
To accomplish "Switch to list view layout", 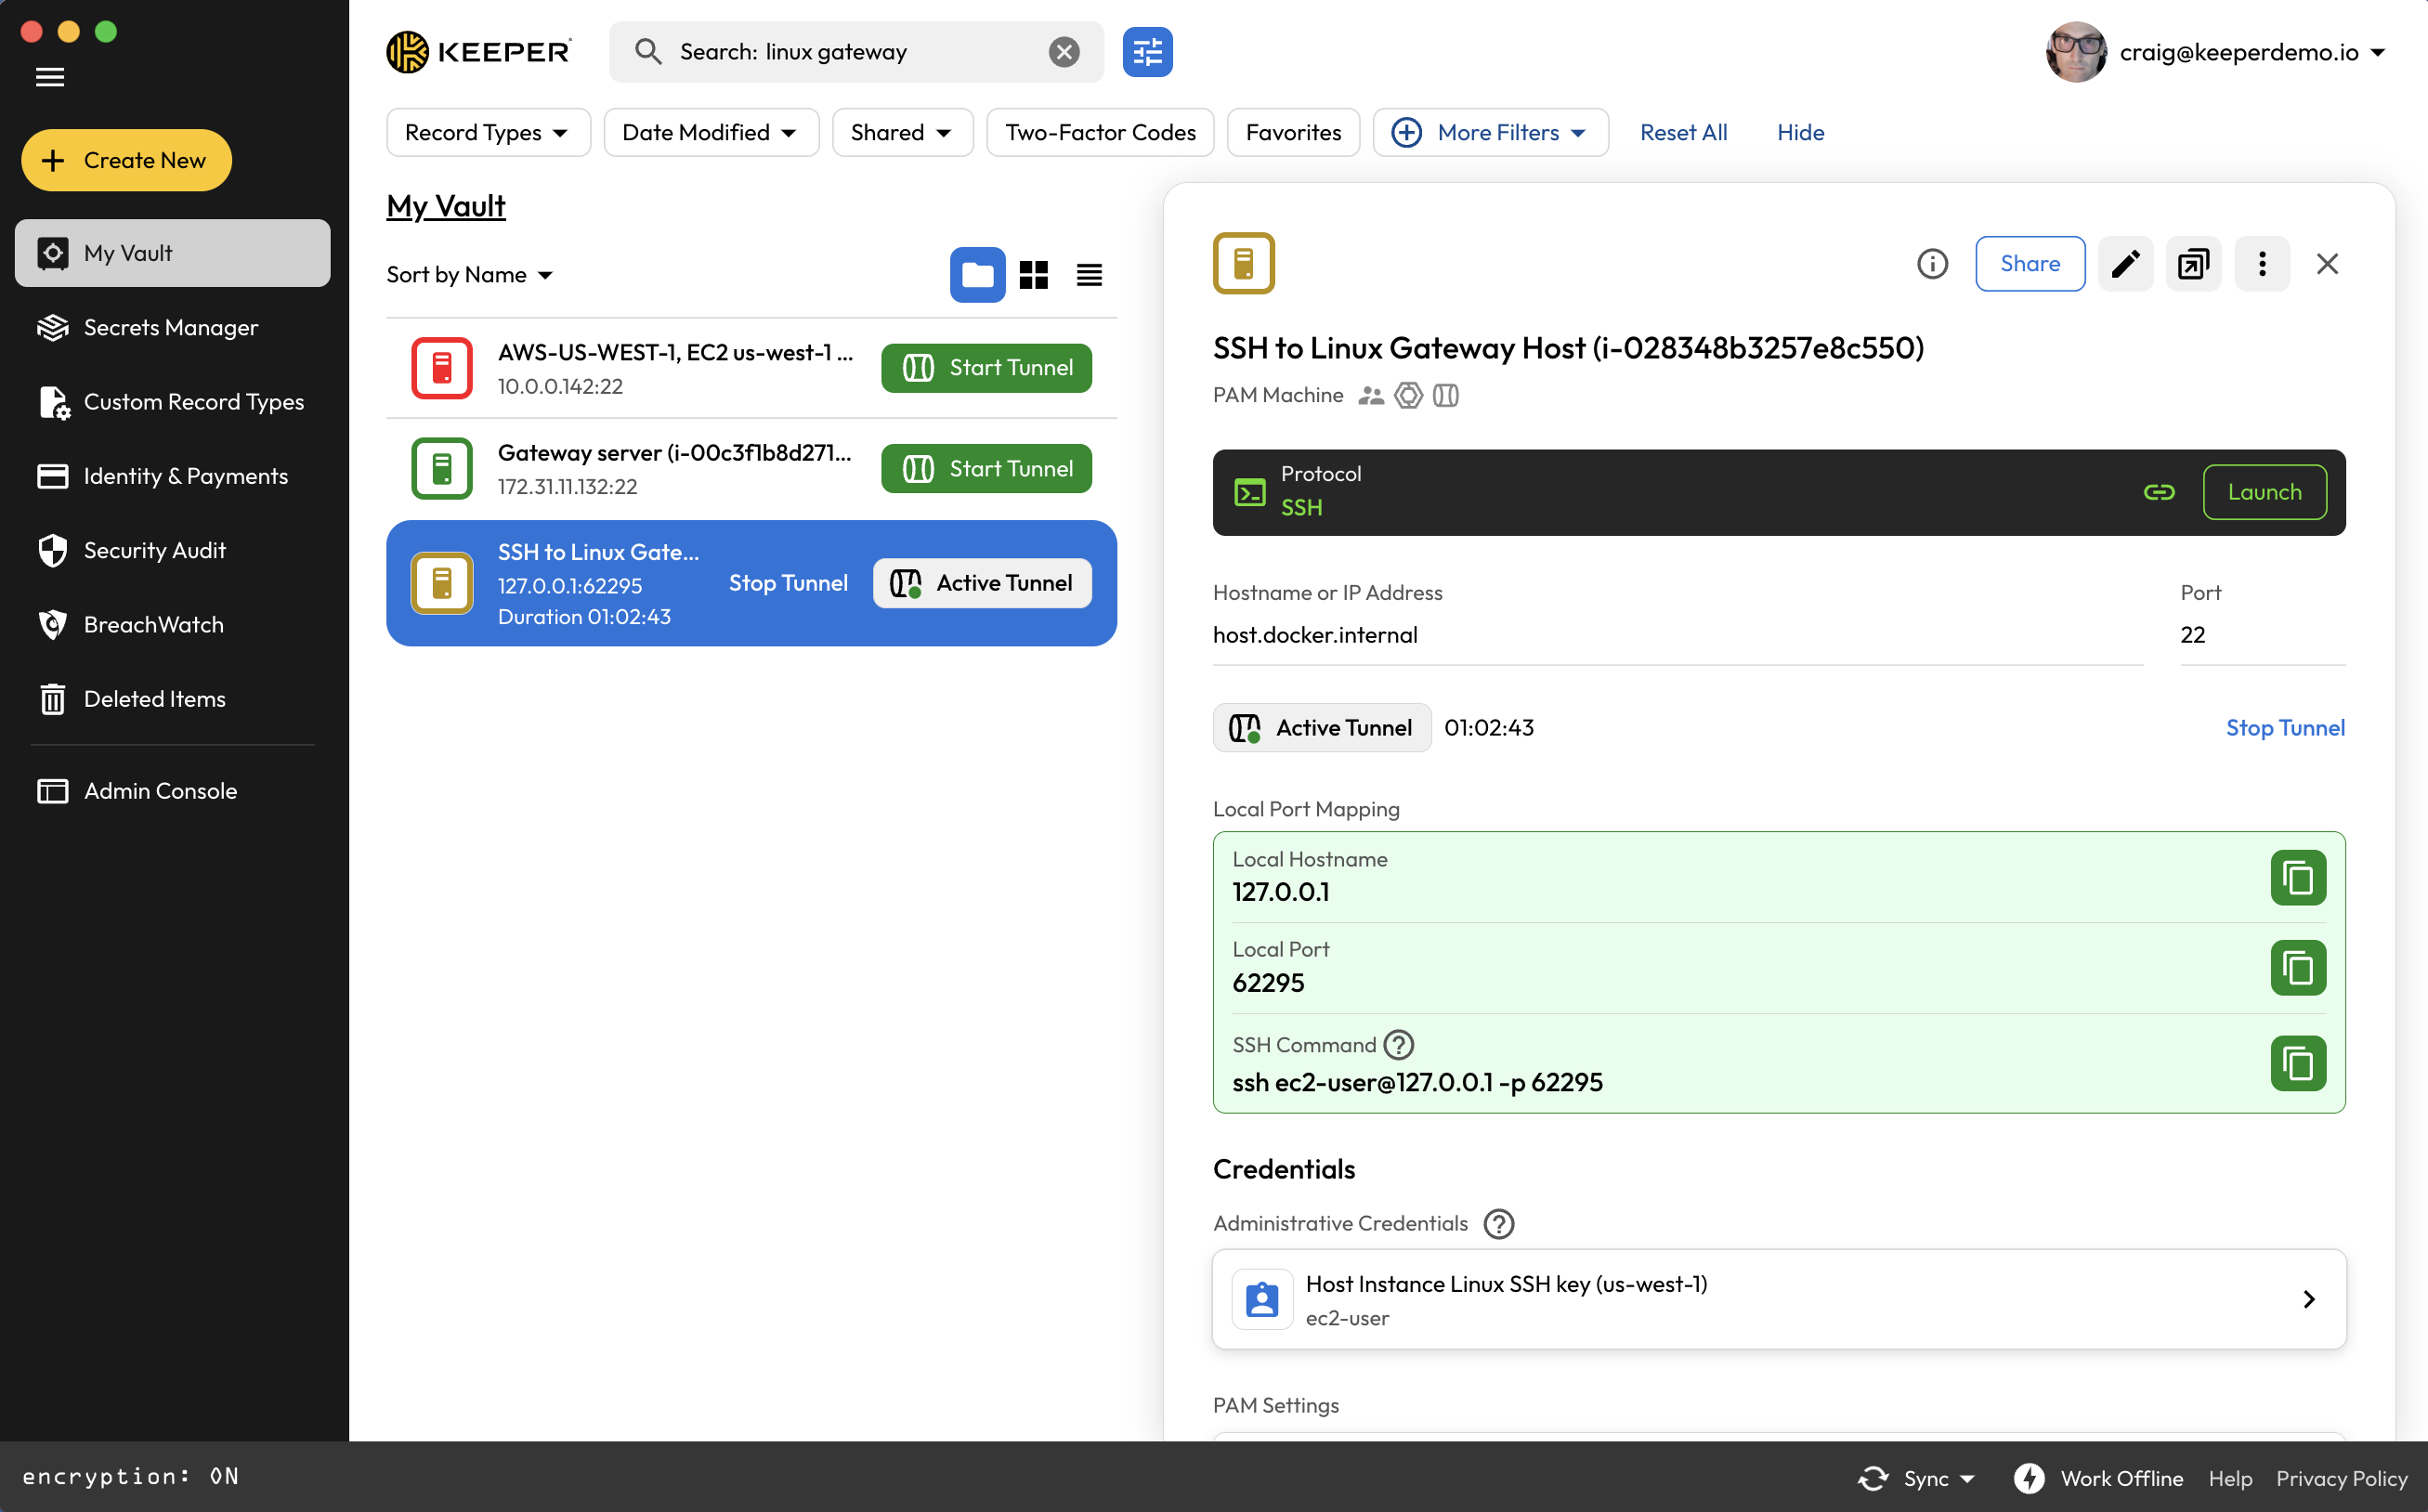I will [x=1089, y=275].
